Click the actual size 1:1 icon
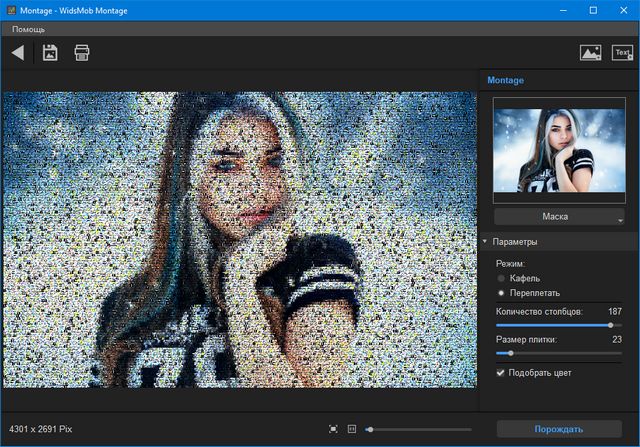 [x=352, y=429]
